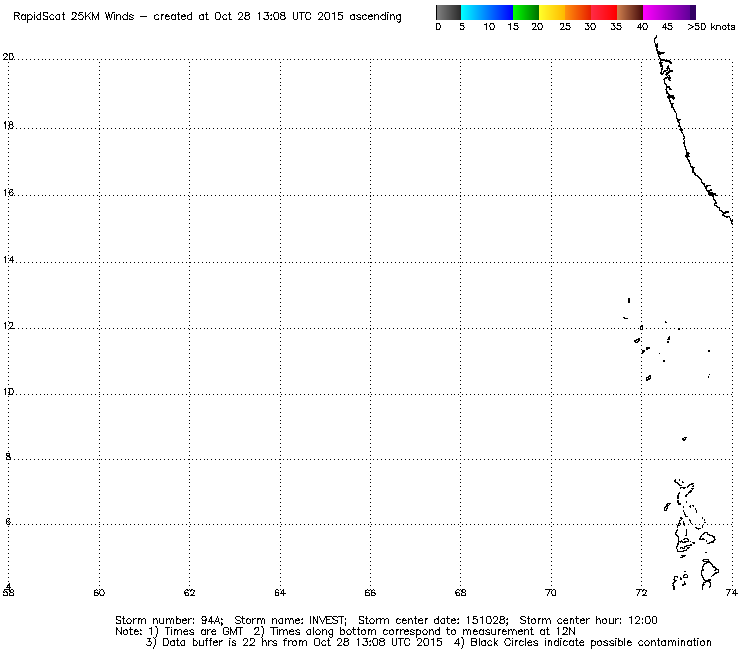Click the atoll chain outline just north of 6N
The height and width of the screenshot is (650, 740).
[x=690, y=505]
